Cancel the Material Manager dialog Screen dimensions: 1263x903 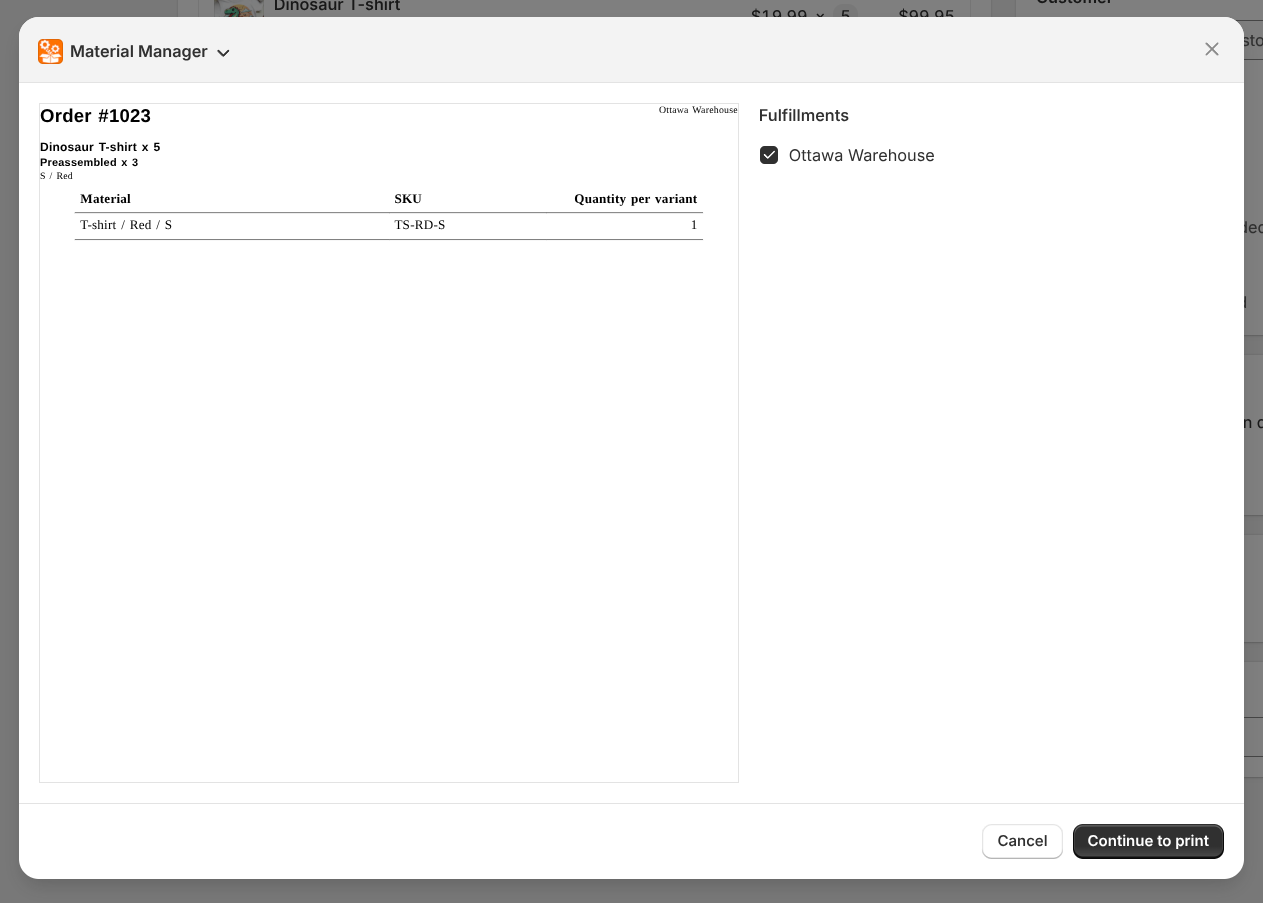[x=1022, y=841]
